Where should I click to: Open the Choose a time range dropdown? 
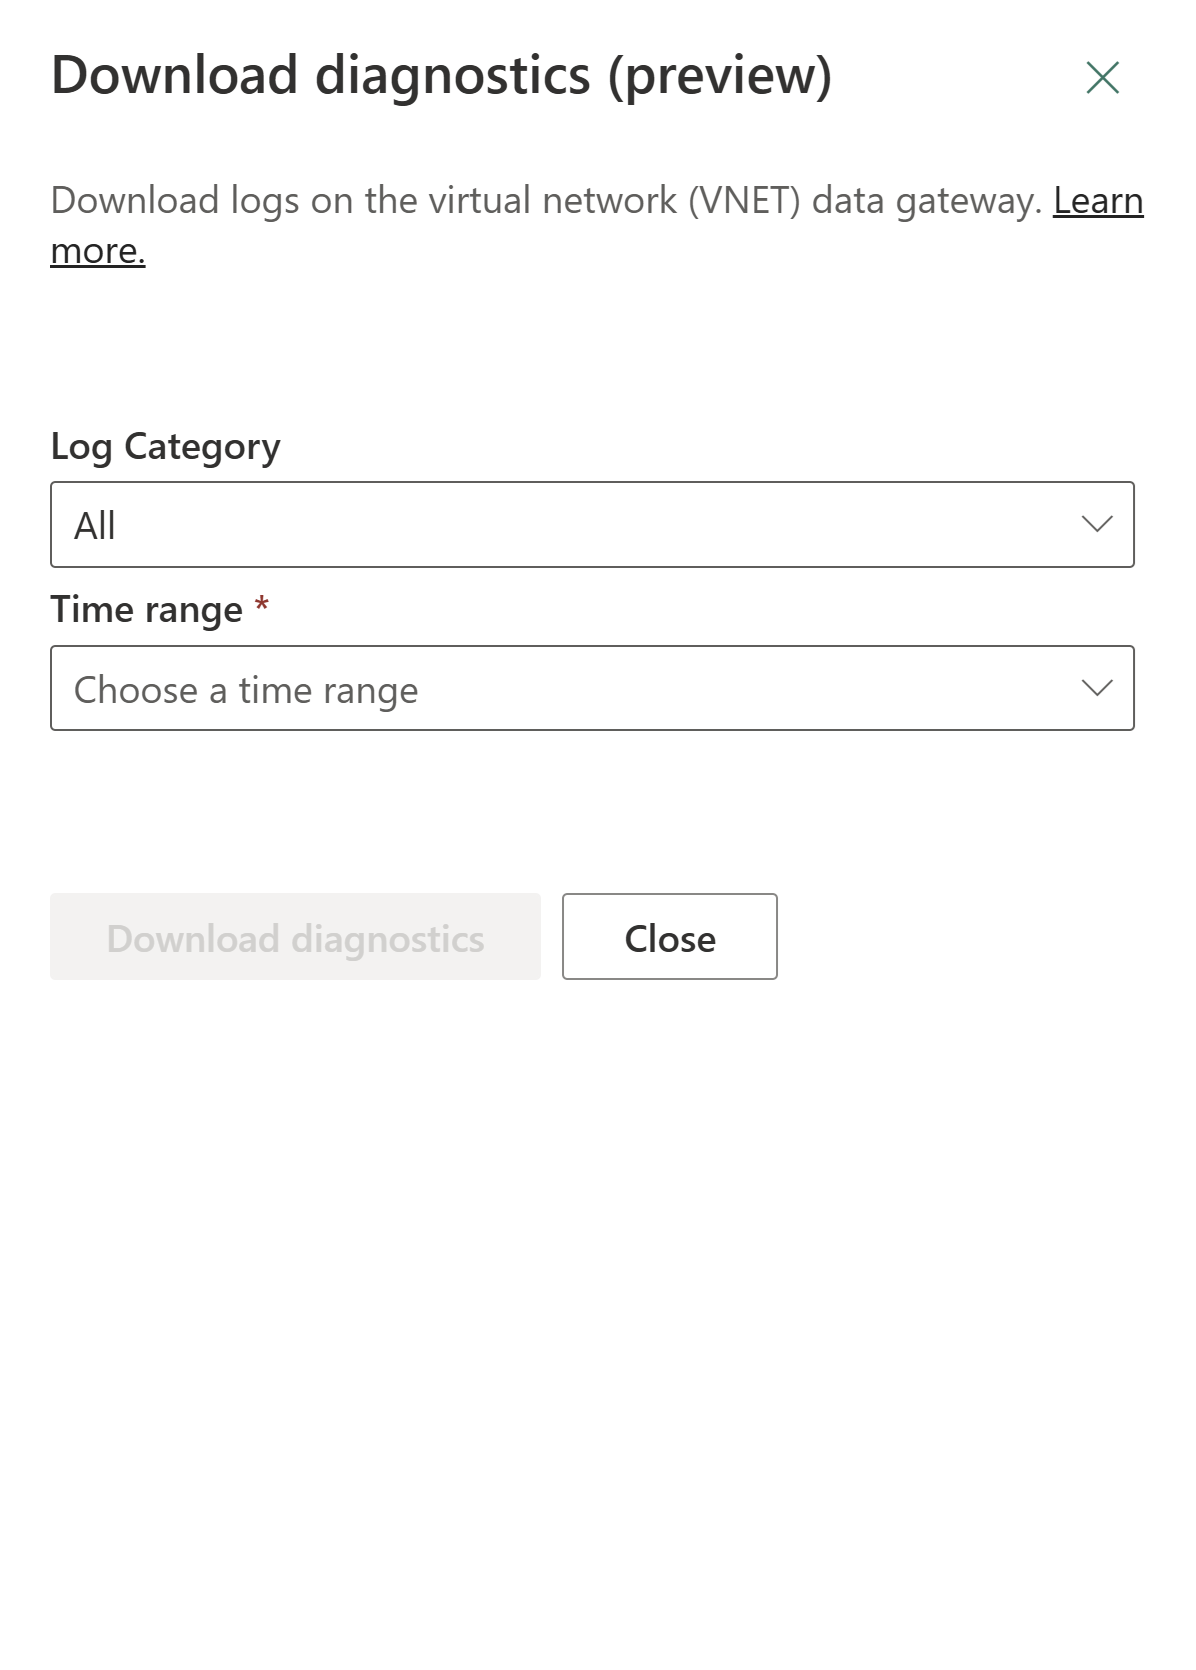coord(592,688)
